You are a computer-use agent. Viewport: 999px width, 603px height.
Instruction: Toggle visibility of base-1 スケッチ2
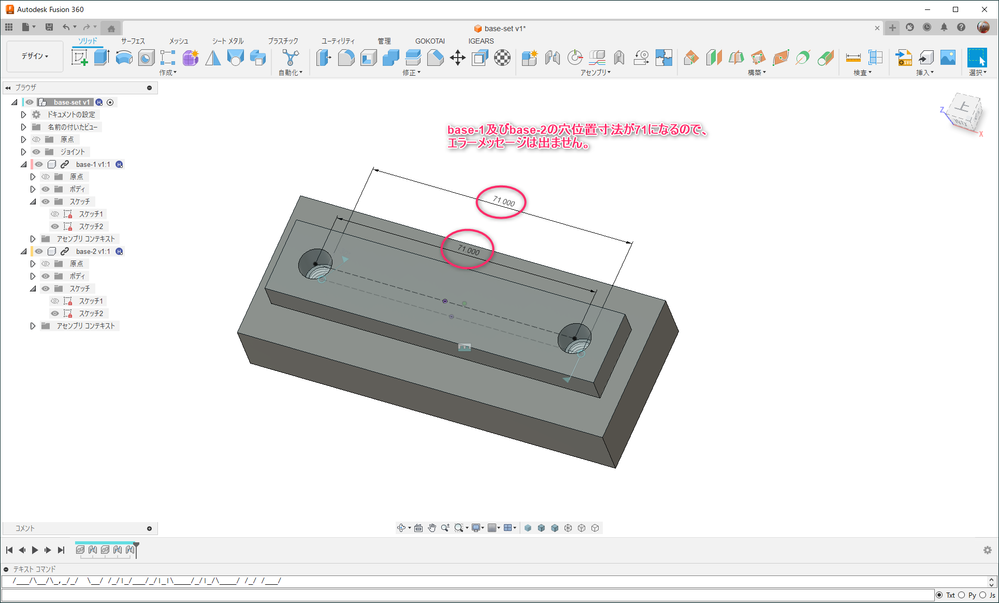[55, 226]
